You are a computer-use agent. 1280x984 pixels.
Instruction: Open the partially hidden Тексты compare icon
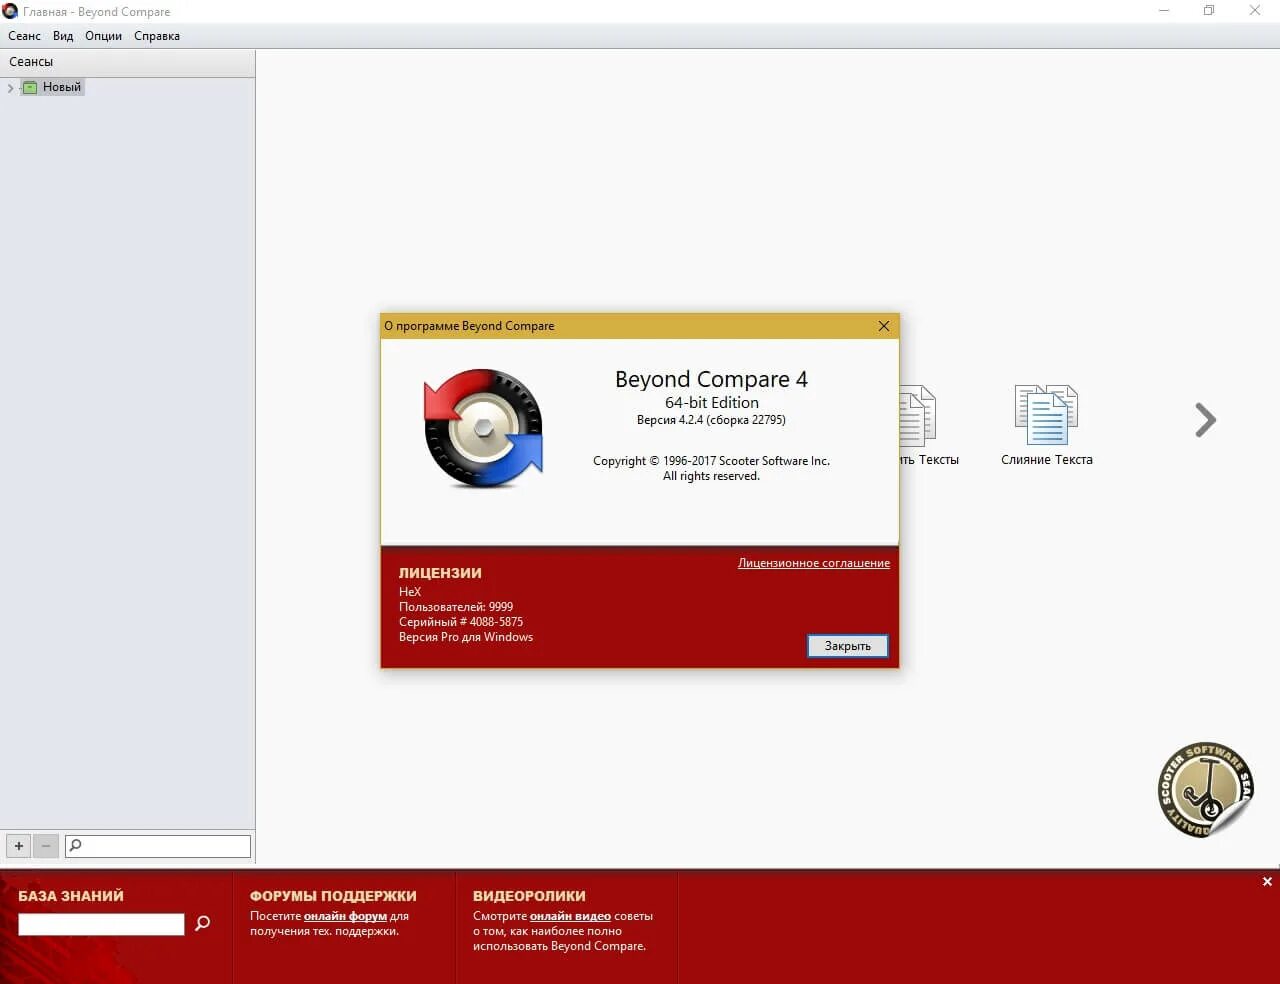click(917, 416)
